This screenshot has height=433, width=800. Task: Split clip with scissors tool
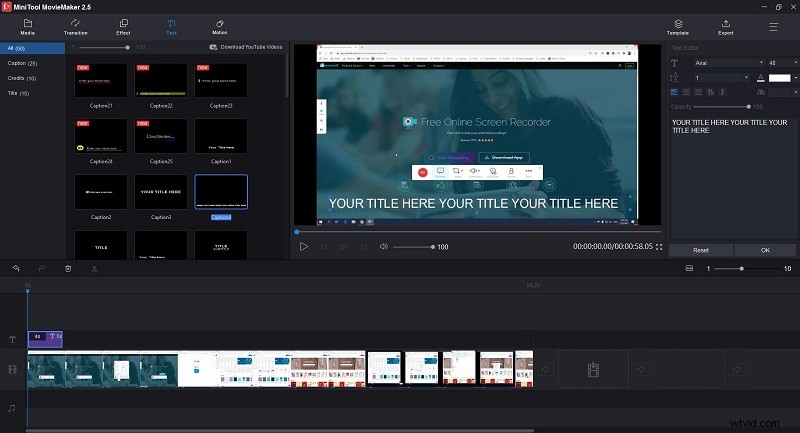coord(94,268)
